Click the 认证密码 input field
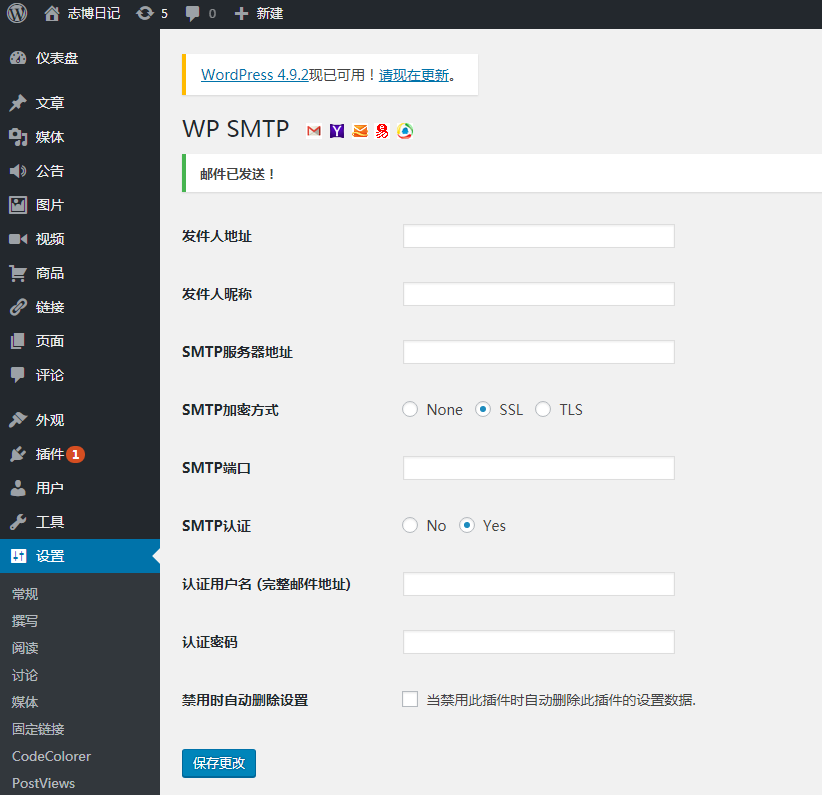822x795 pixels. [539, 642]
